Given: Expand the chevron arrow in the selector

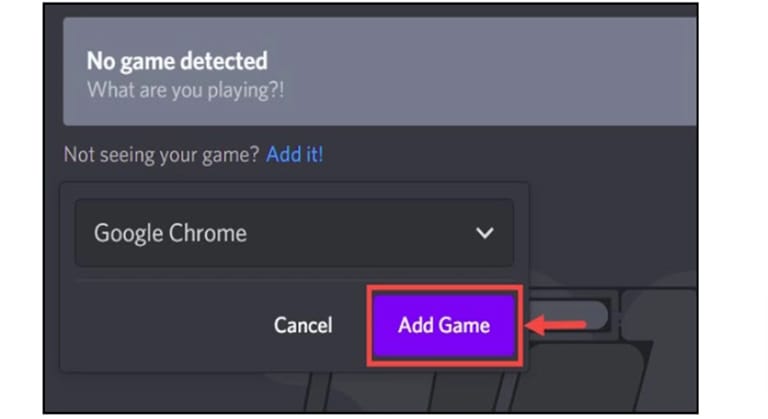Looking at the screenshot, I should tap(484, 233).
